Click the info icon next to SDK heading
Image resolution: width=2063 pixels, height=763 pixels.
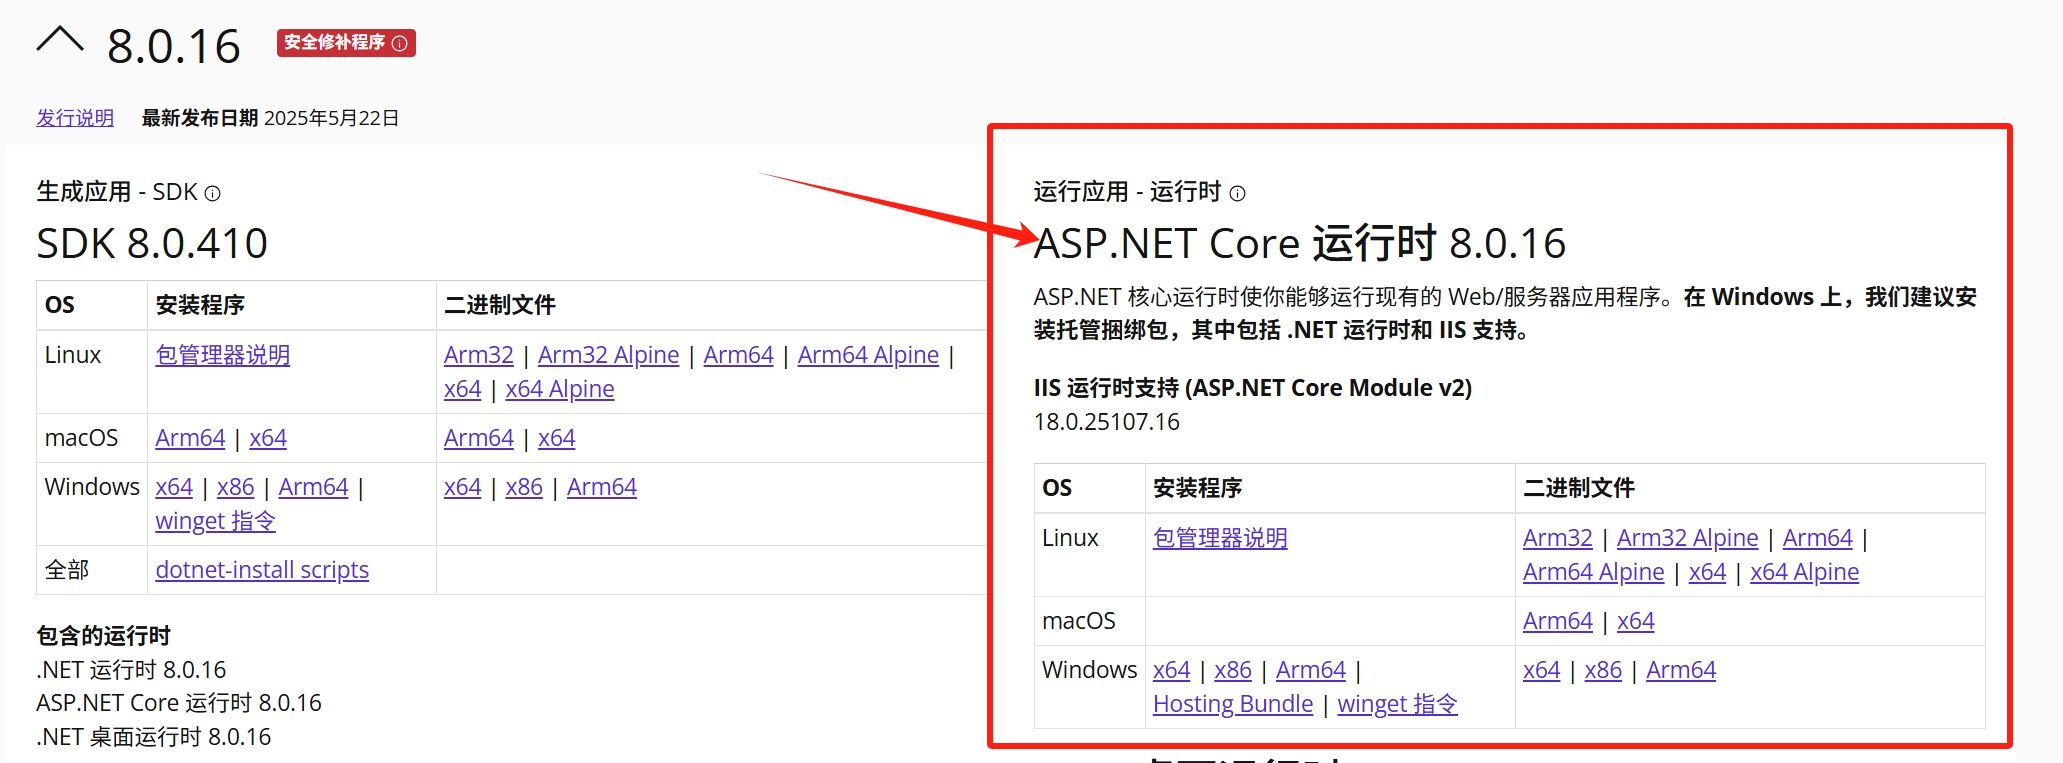pos(212,193)
